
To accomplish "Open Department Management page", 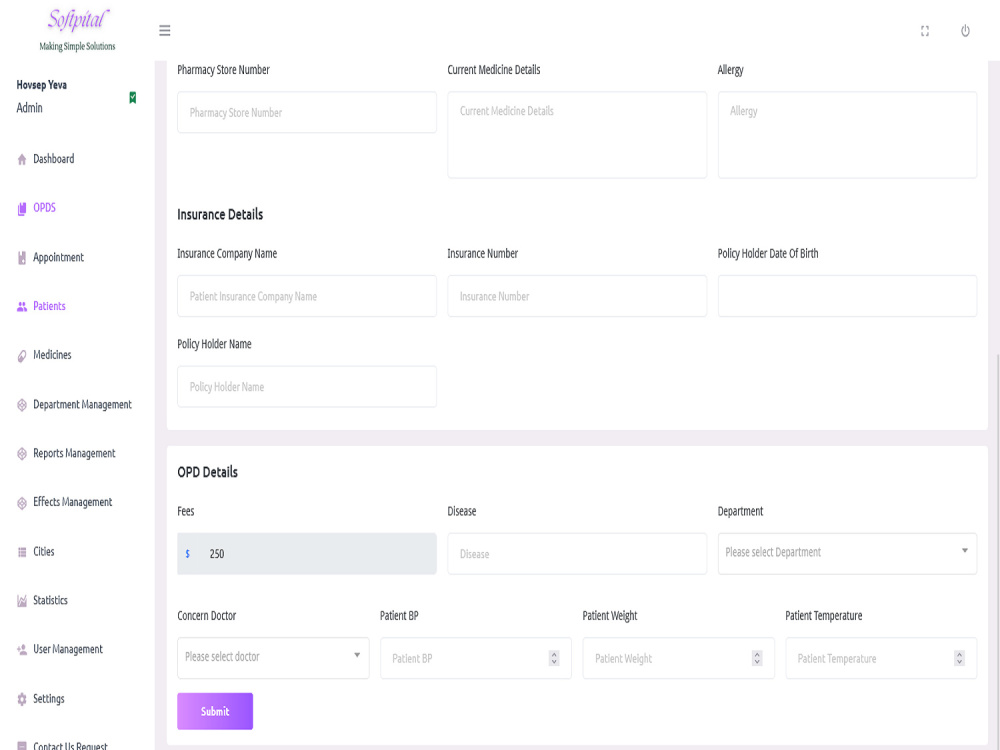I will pyautogui.click(x=82, y=404).
